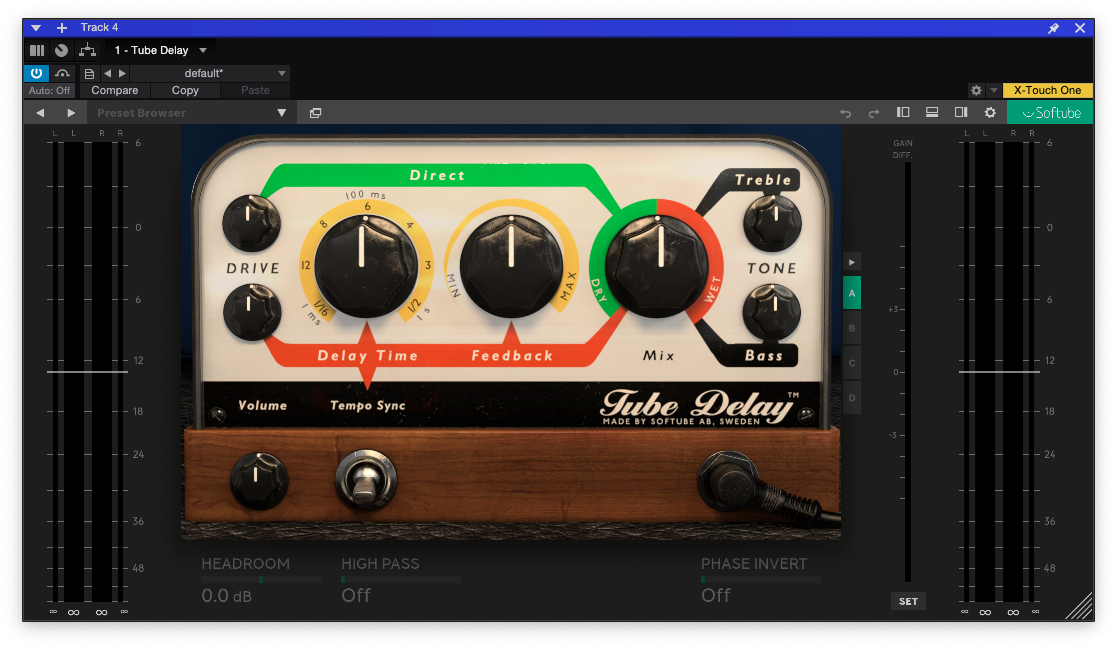Click the automation mode icon
Image resolution: width=1117 pixels, height=648 pixels.
point(63,73)
